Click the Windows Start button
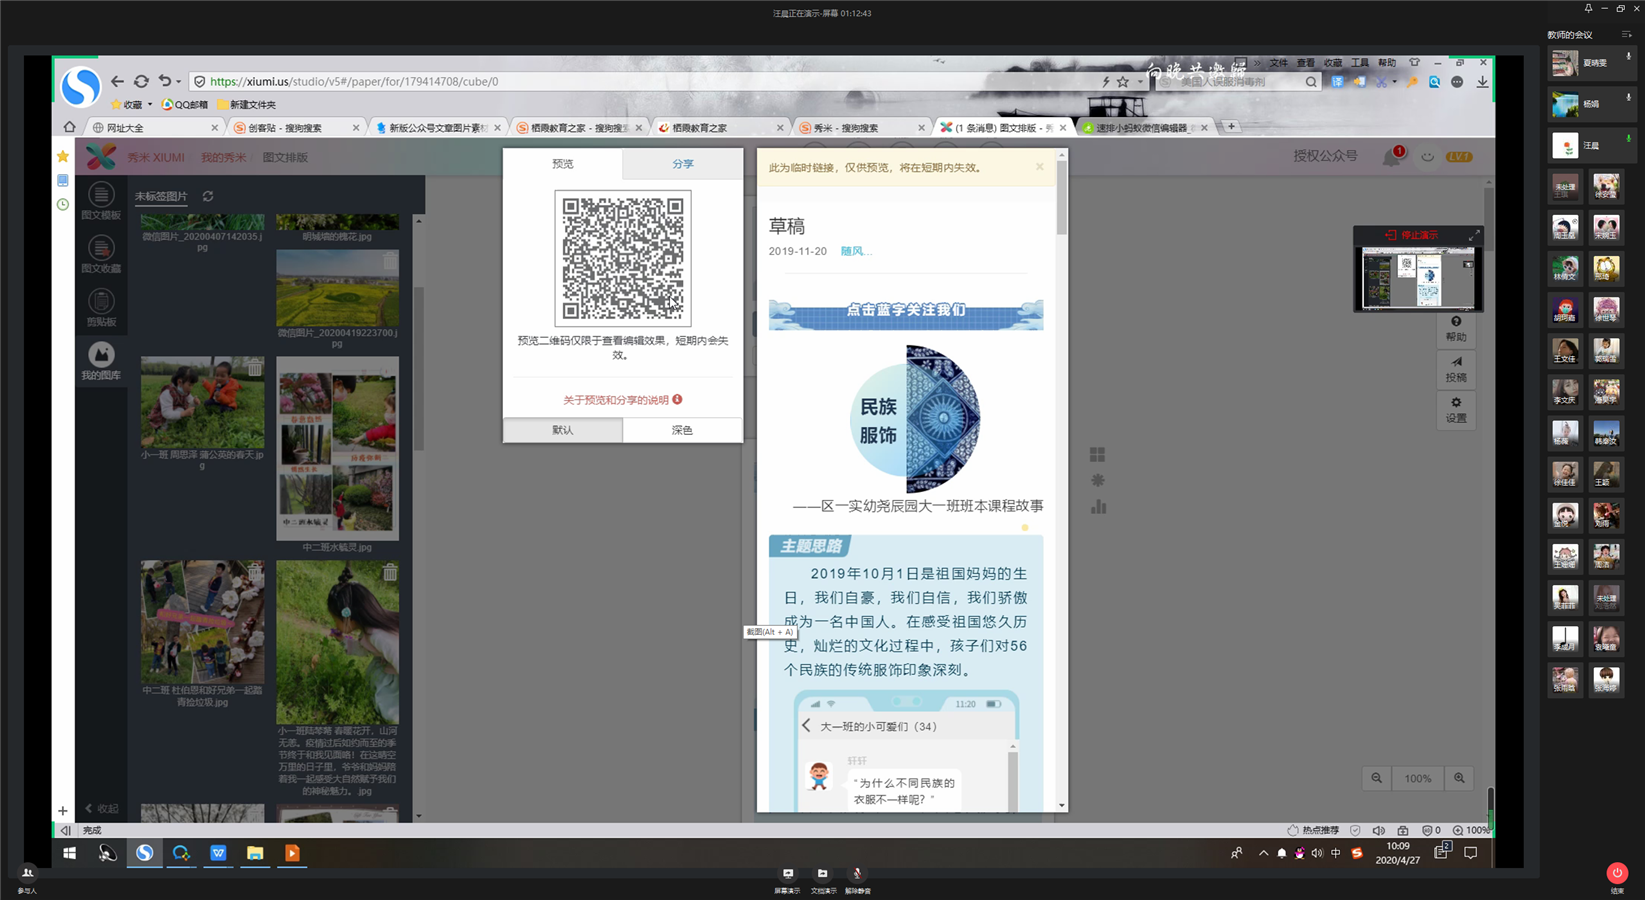 (70, 853)
